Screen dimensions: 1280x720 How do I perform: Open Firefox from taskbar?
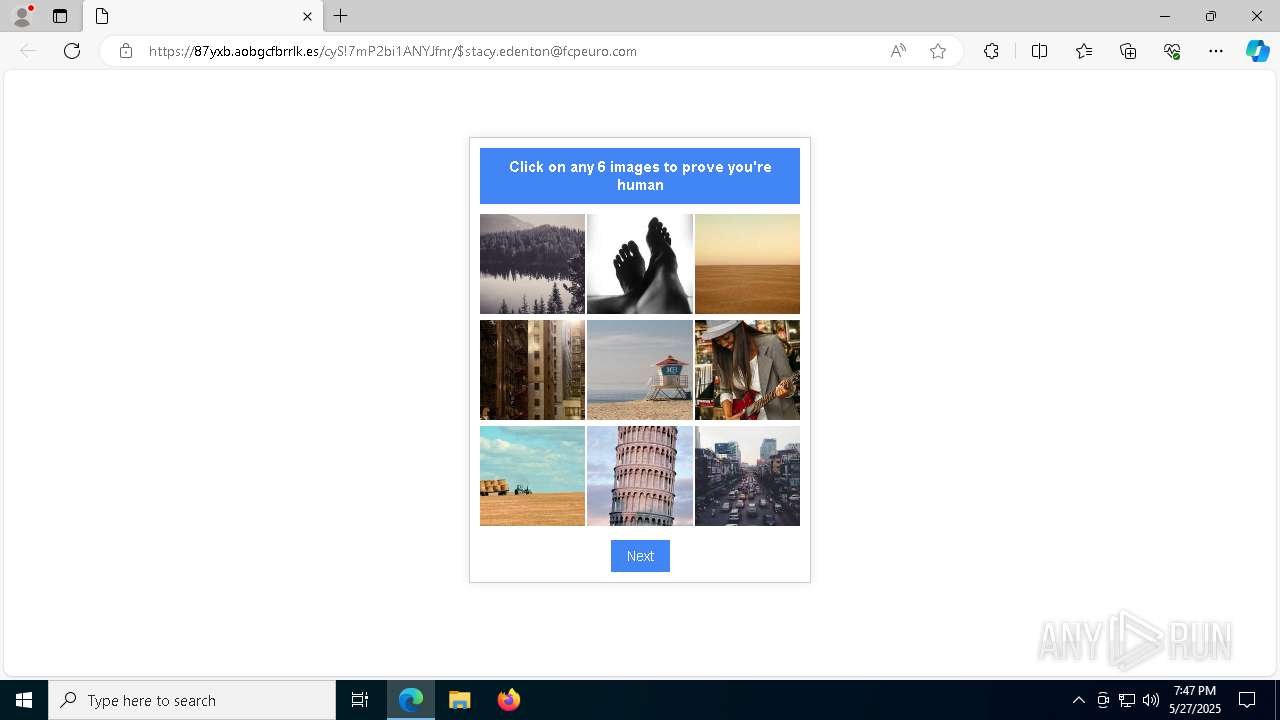[508, 700]
